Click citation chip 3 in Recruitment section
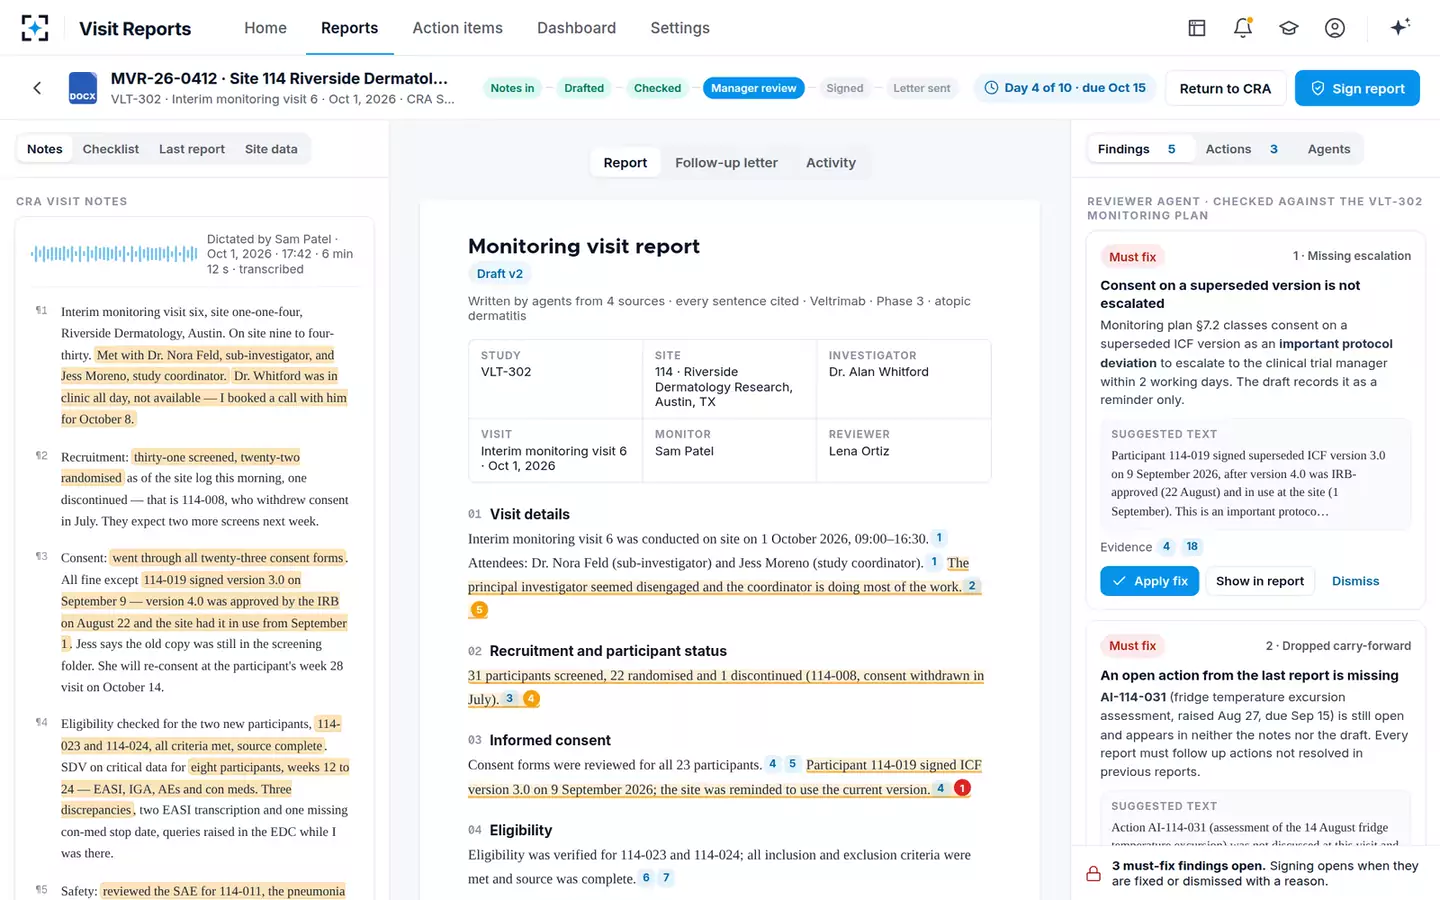This screenshot has width=1440, height=900. click(x=509, y=699)
